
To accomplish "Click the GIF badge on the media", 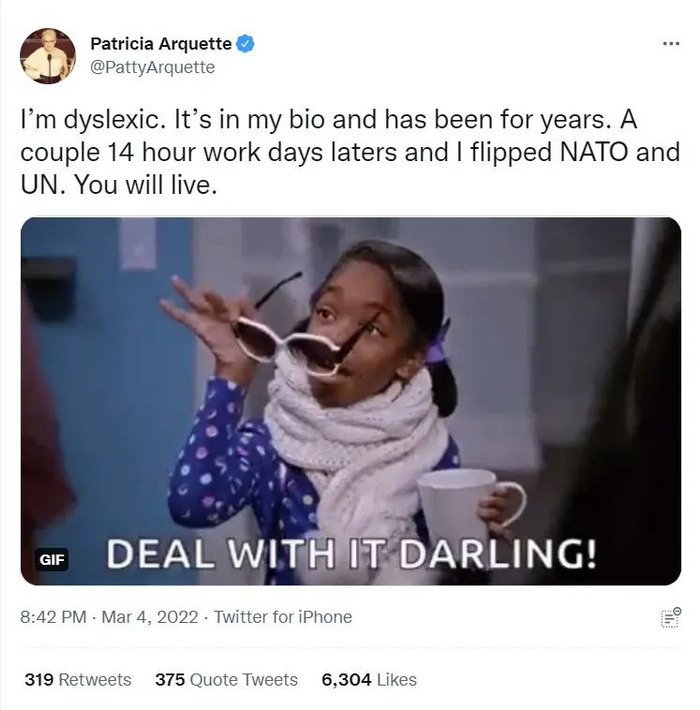I will (52, 560).
